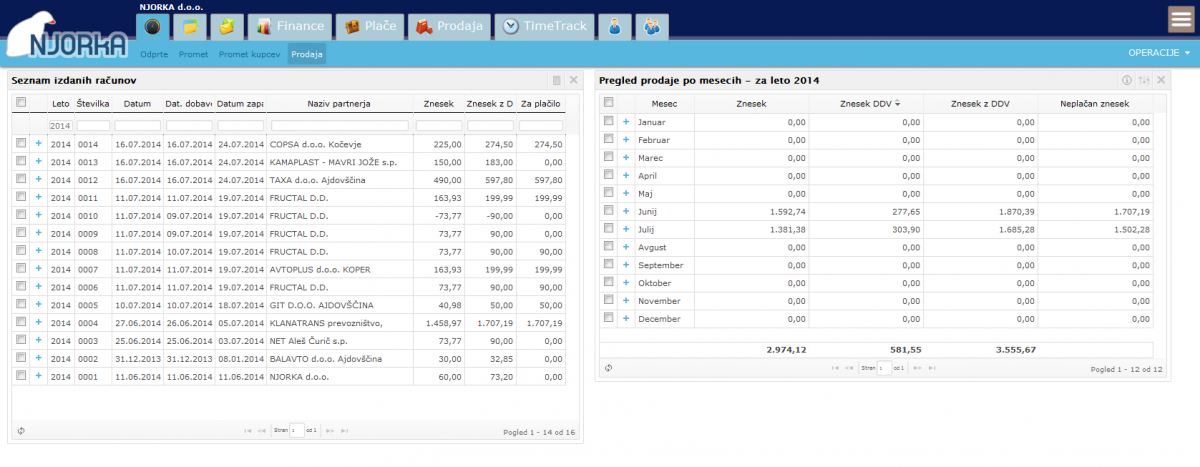The image size is (1200, 467).
Task: Select the checkbox next to Junij row
Action: [x=608, y=211]
